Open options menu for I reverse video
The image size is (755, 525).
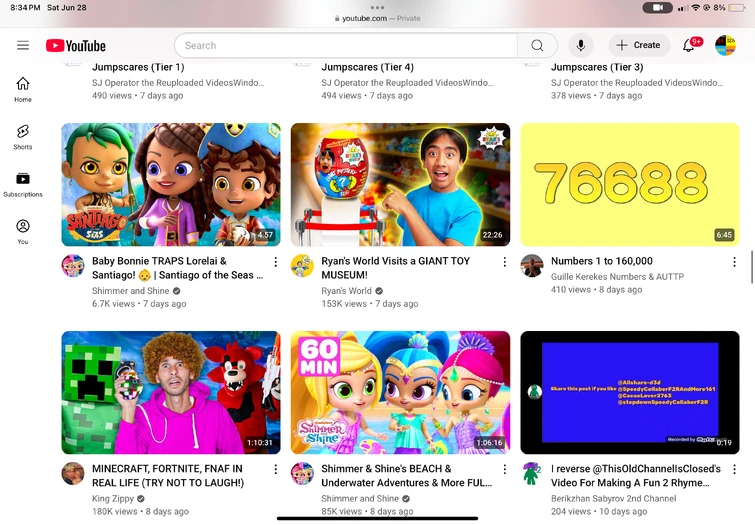(x=734, y=469)
